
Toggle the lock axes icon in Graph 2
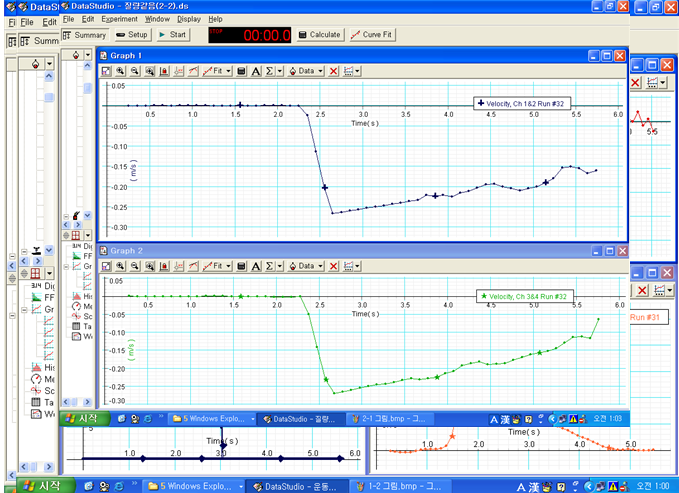(x=164, y=266)
